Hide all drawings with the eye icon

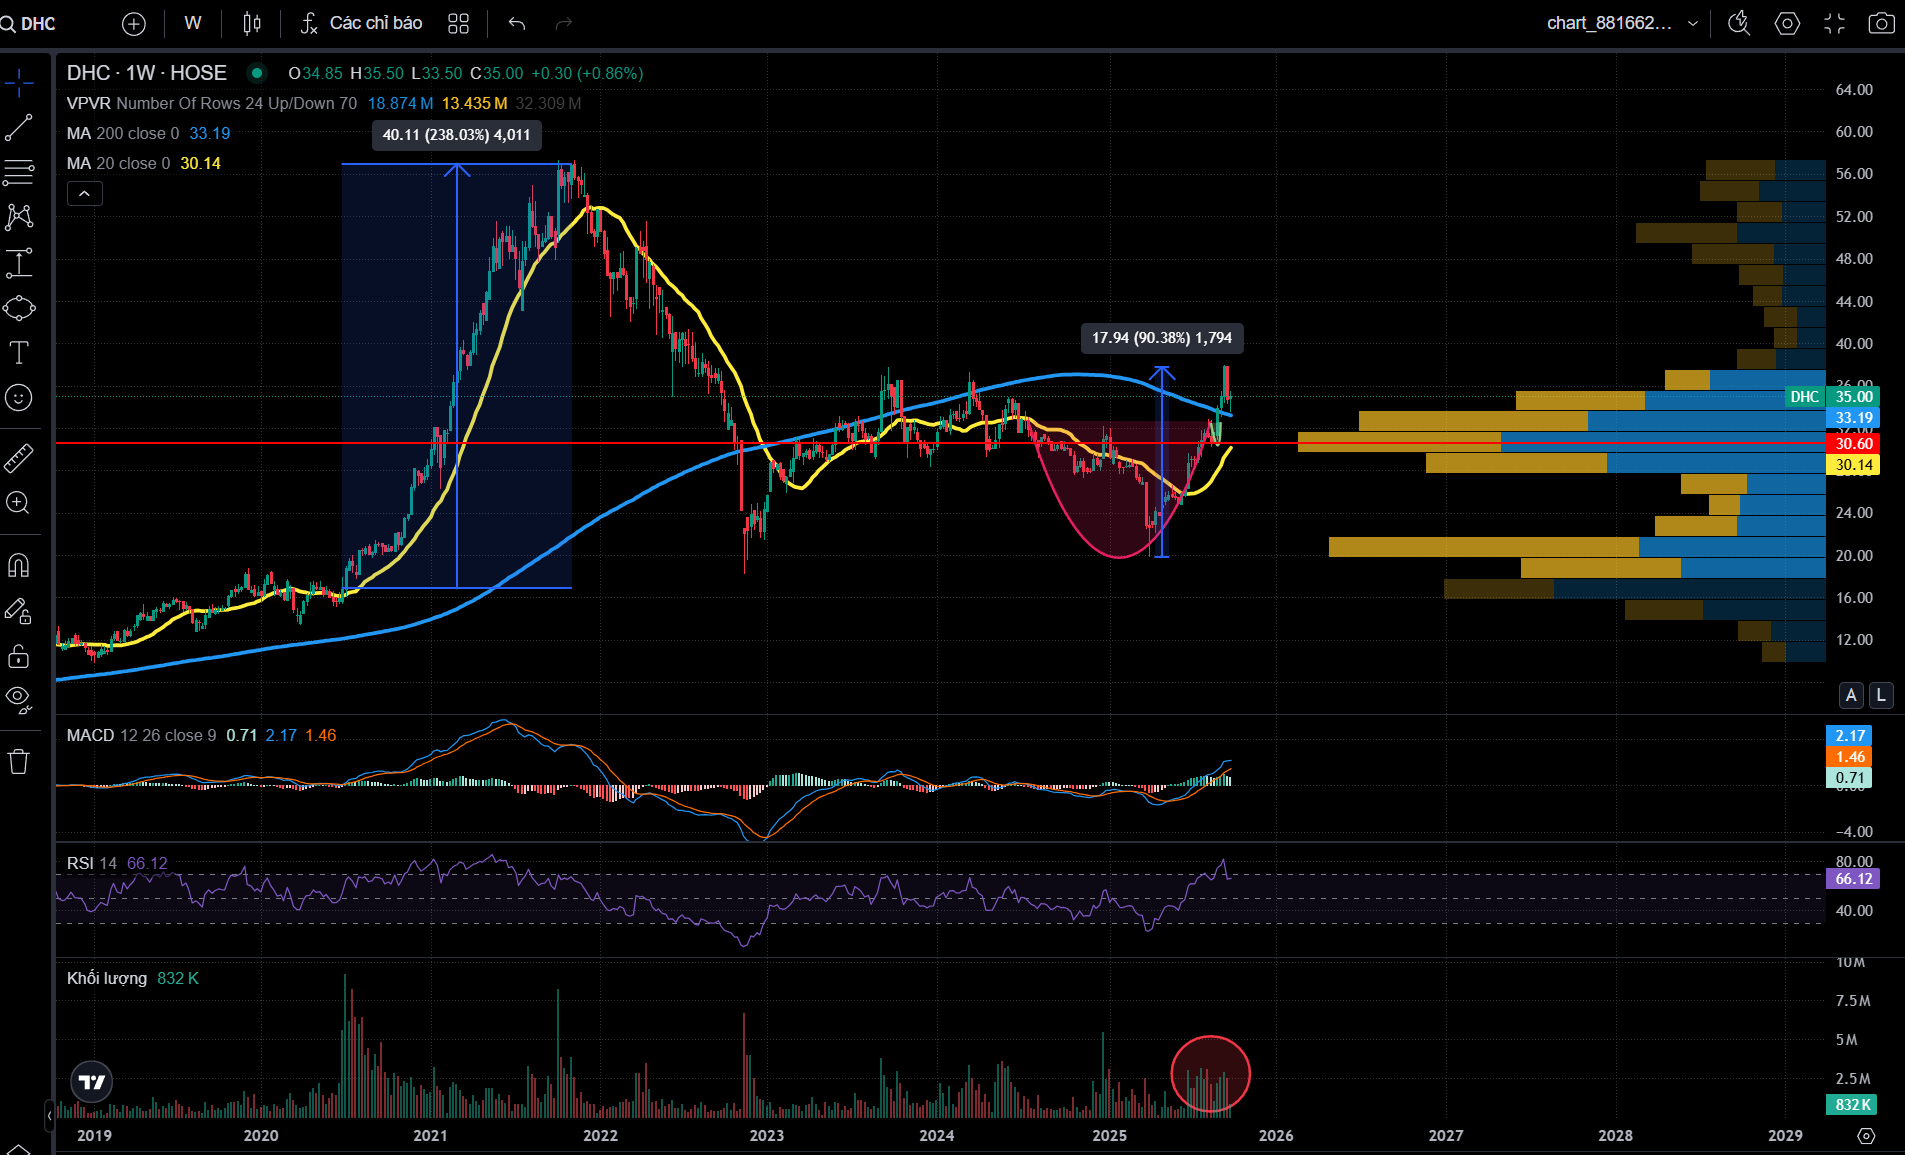(x=19, y=700)
